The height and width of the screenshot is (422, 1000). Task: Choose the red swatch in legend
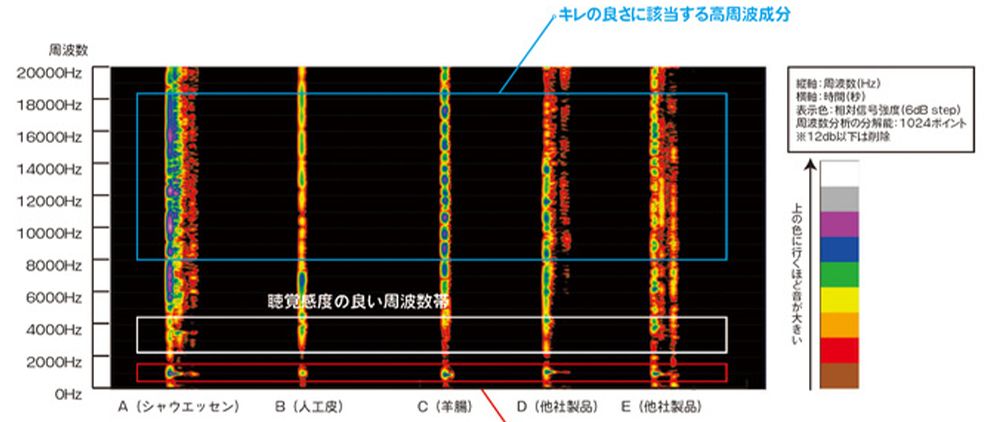841,351
